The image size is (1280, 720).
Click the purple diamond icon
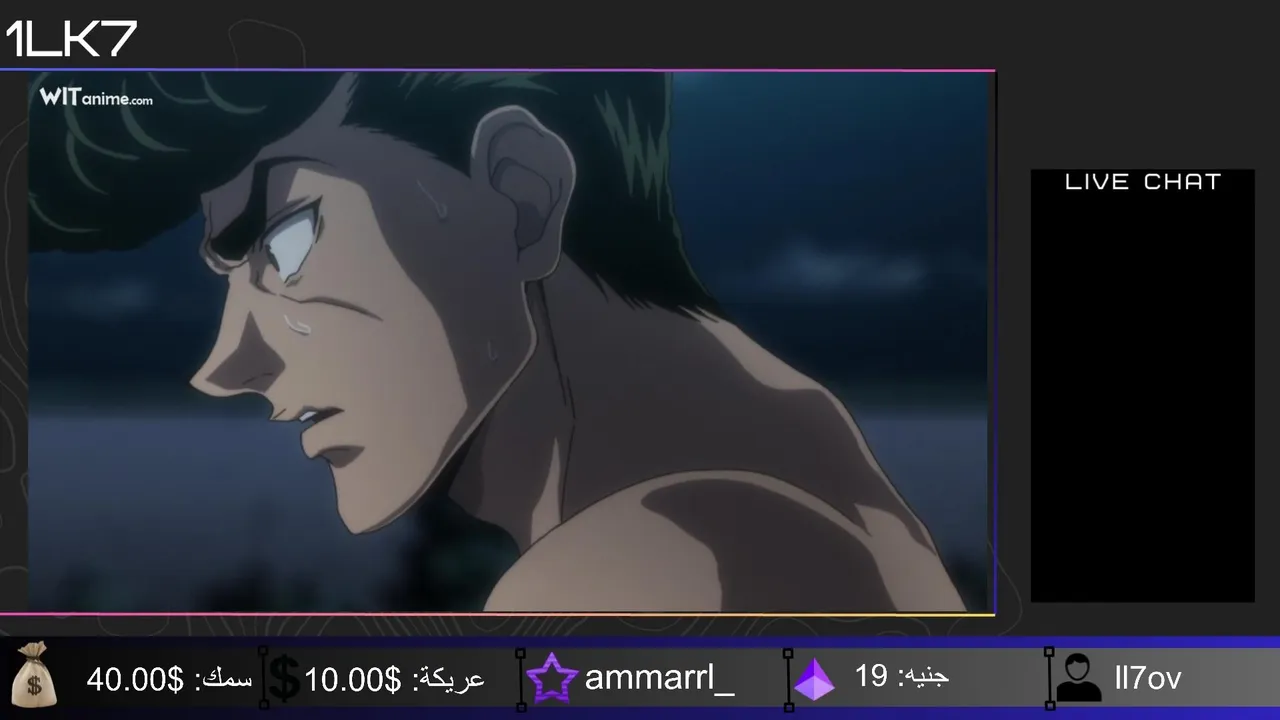[x=815, y=679]
